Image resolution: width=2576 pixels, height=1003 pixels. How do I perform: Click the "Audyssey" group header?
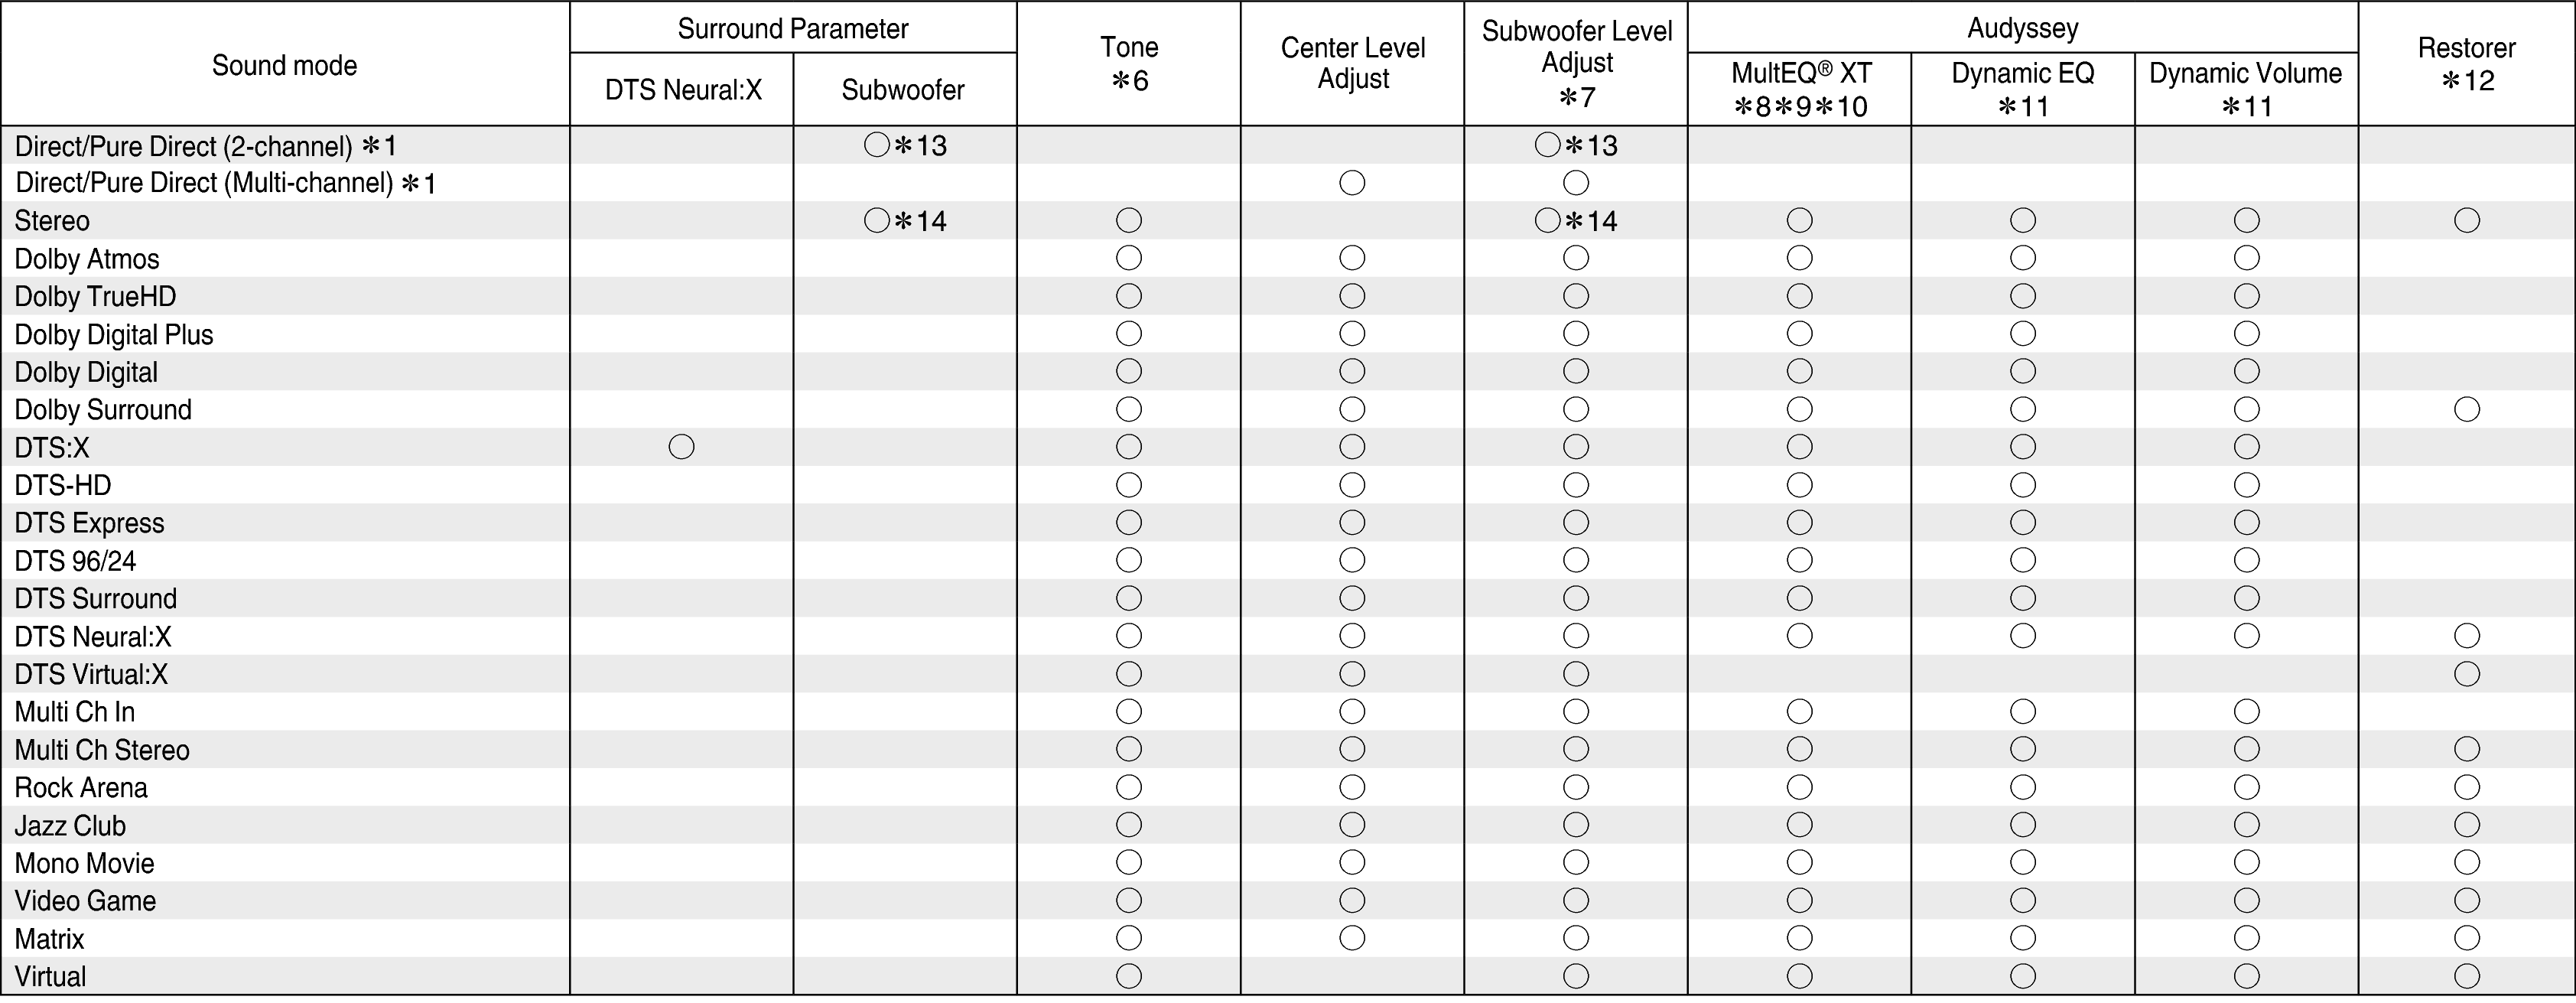(x=2022, y=28)
